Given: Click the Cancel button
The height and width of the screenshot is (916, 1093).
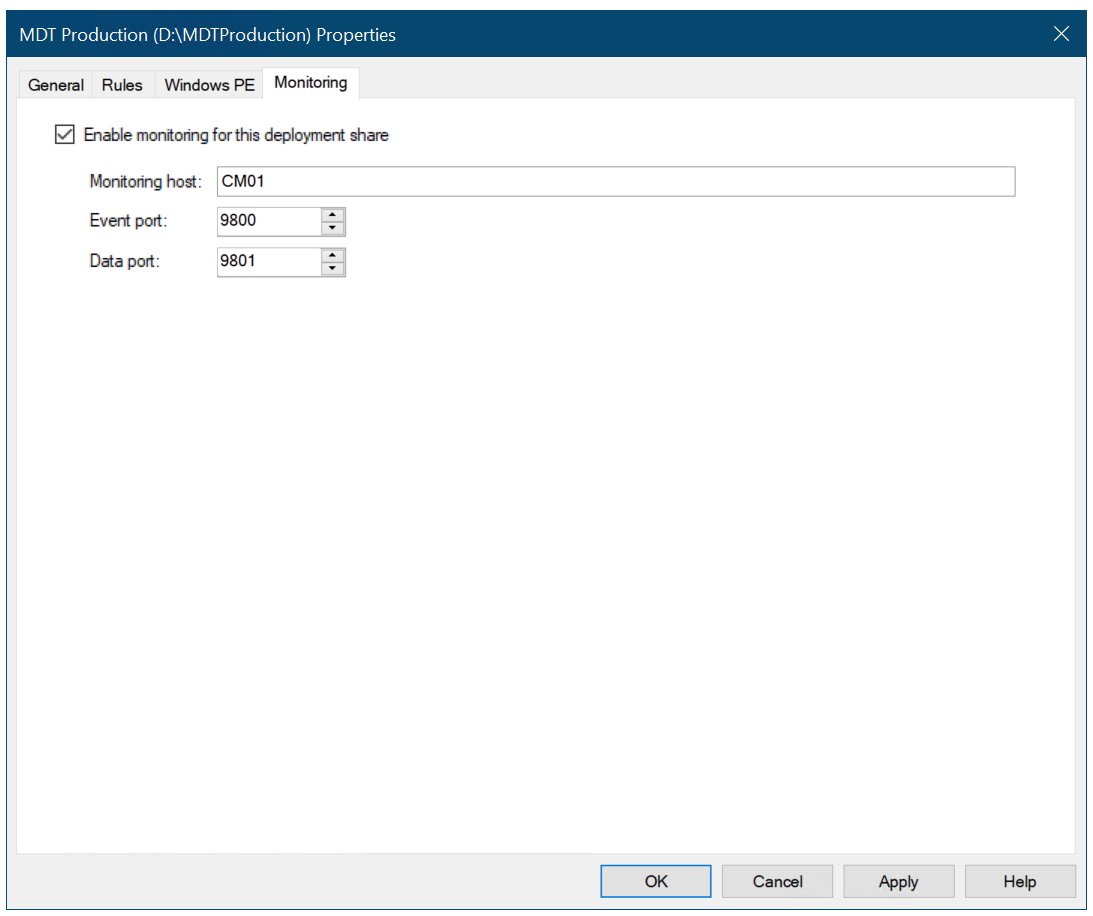Looking at the screenshot, I should [777, 881].
